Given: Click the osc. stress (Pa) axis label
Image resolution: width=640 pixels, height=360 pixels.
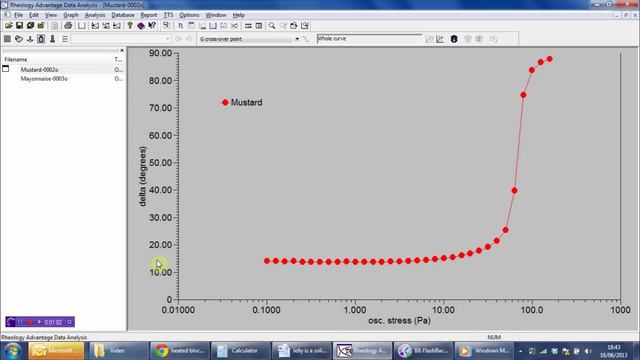Looking at the screenshot, I should point(399,321).
